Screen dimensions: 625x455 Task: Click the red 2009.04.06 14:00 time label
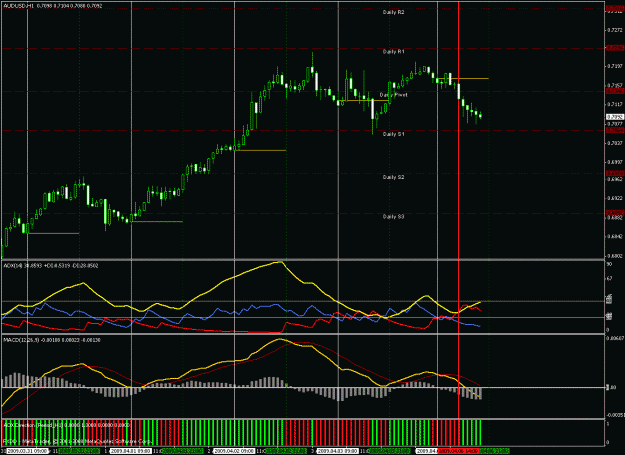(x=458, y=451)
